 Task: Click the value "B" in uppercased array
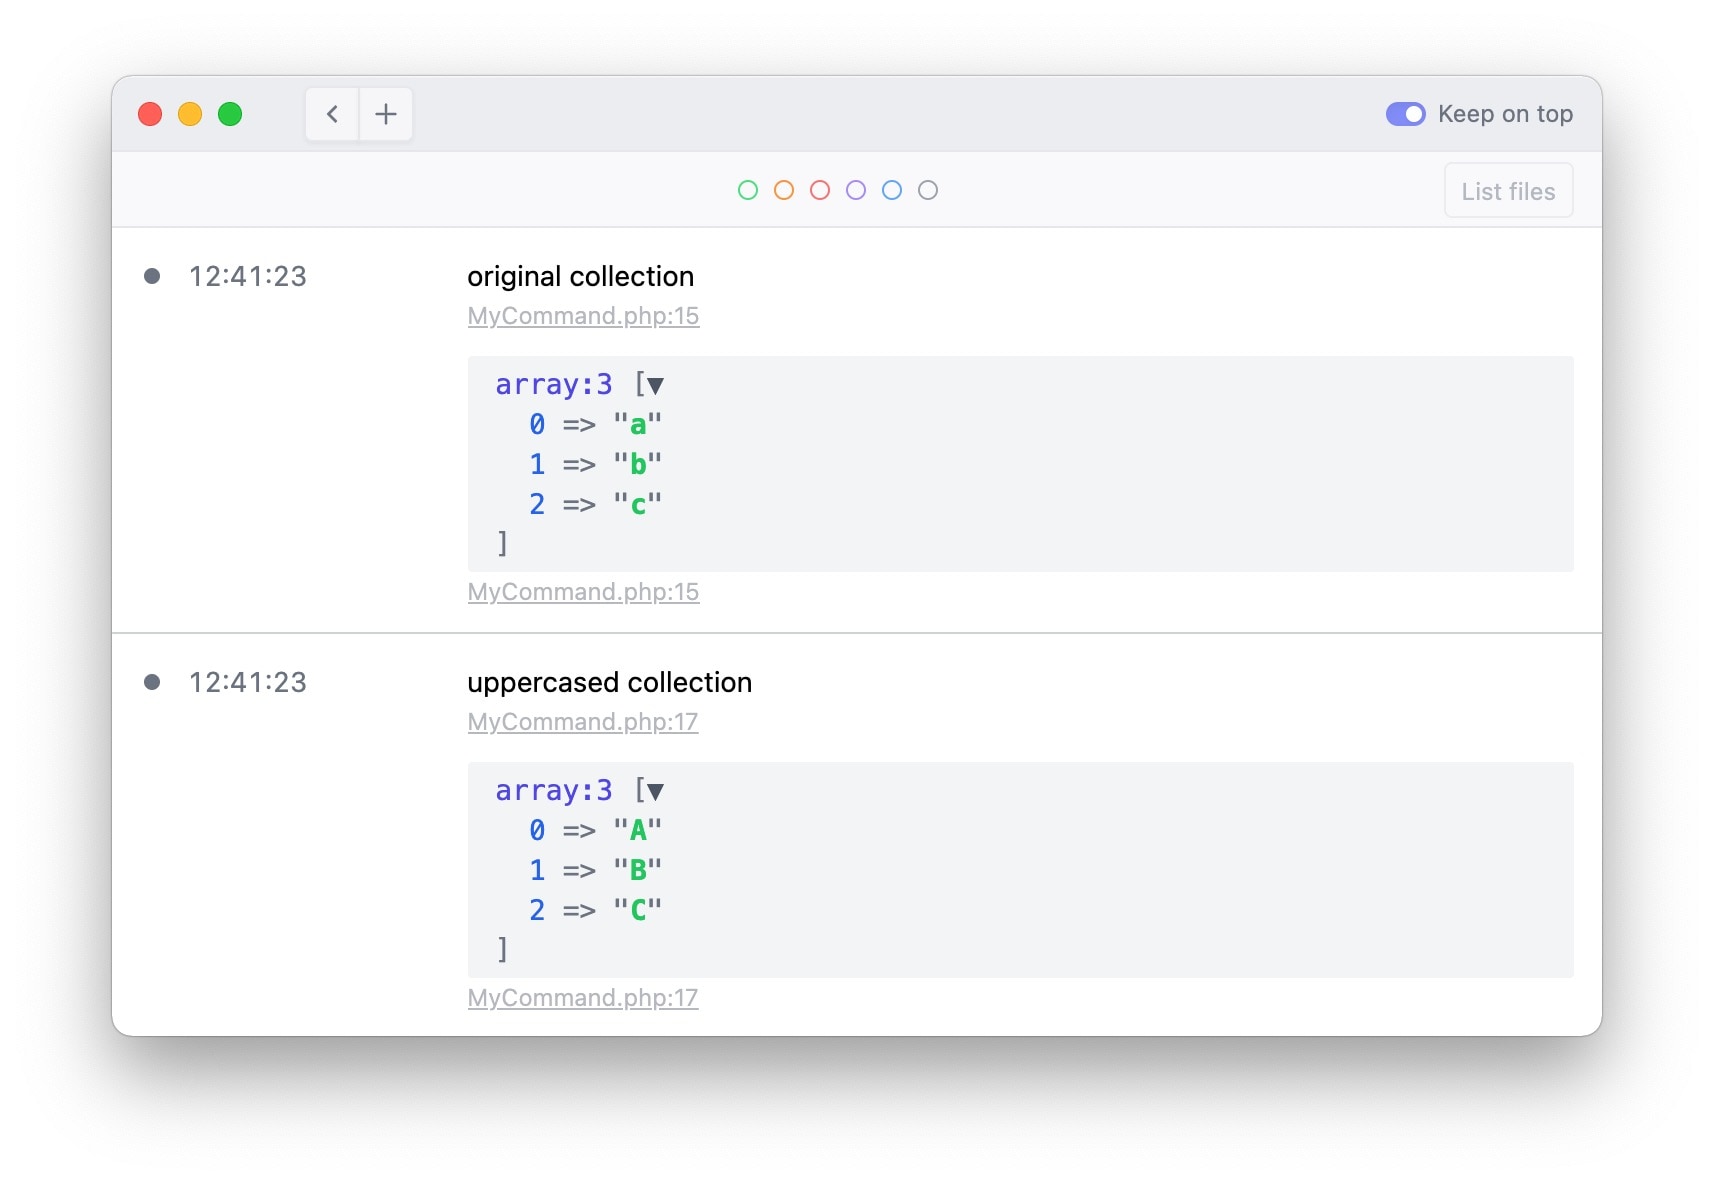[637, 870]
